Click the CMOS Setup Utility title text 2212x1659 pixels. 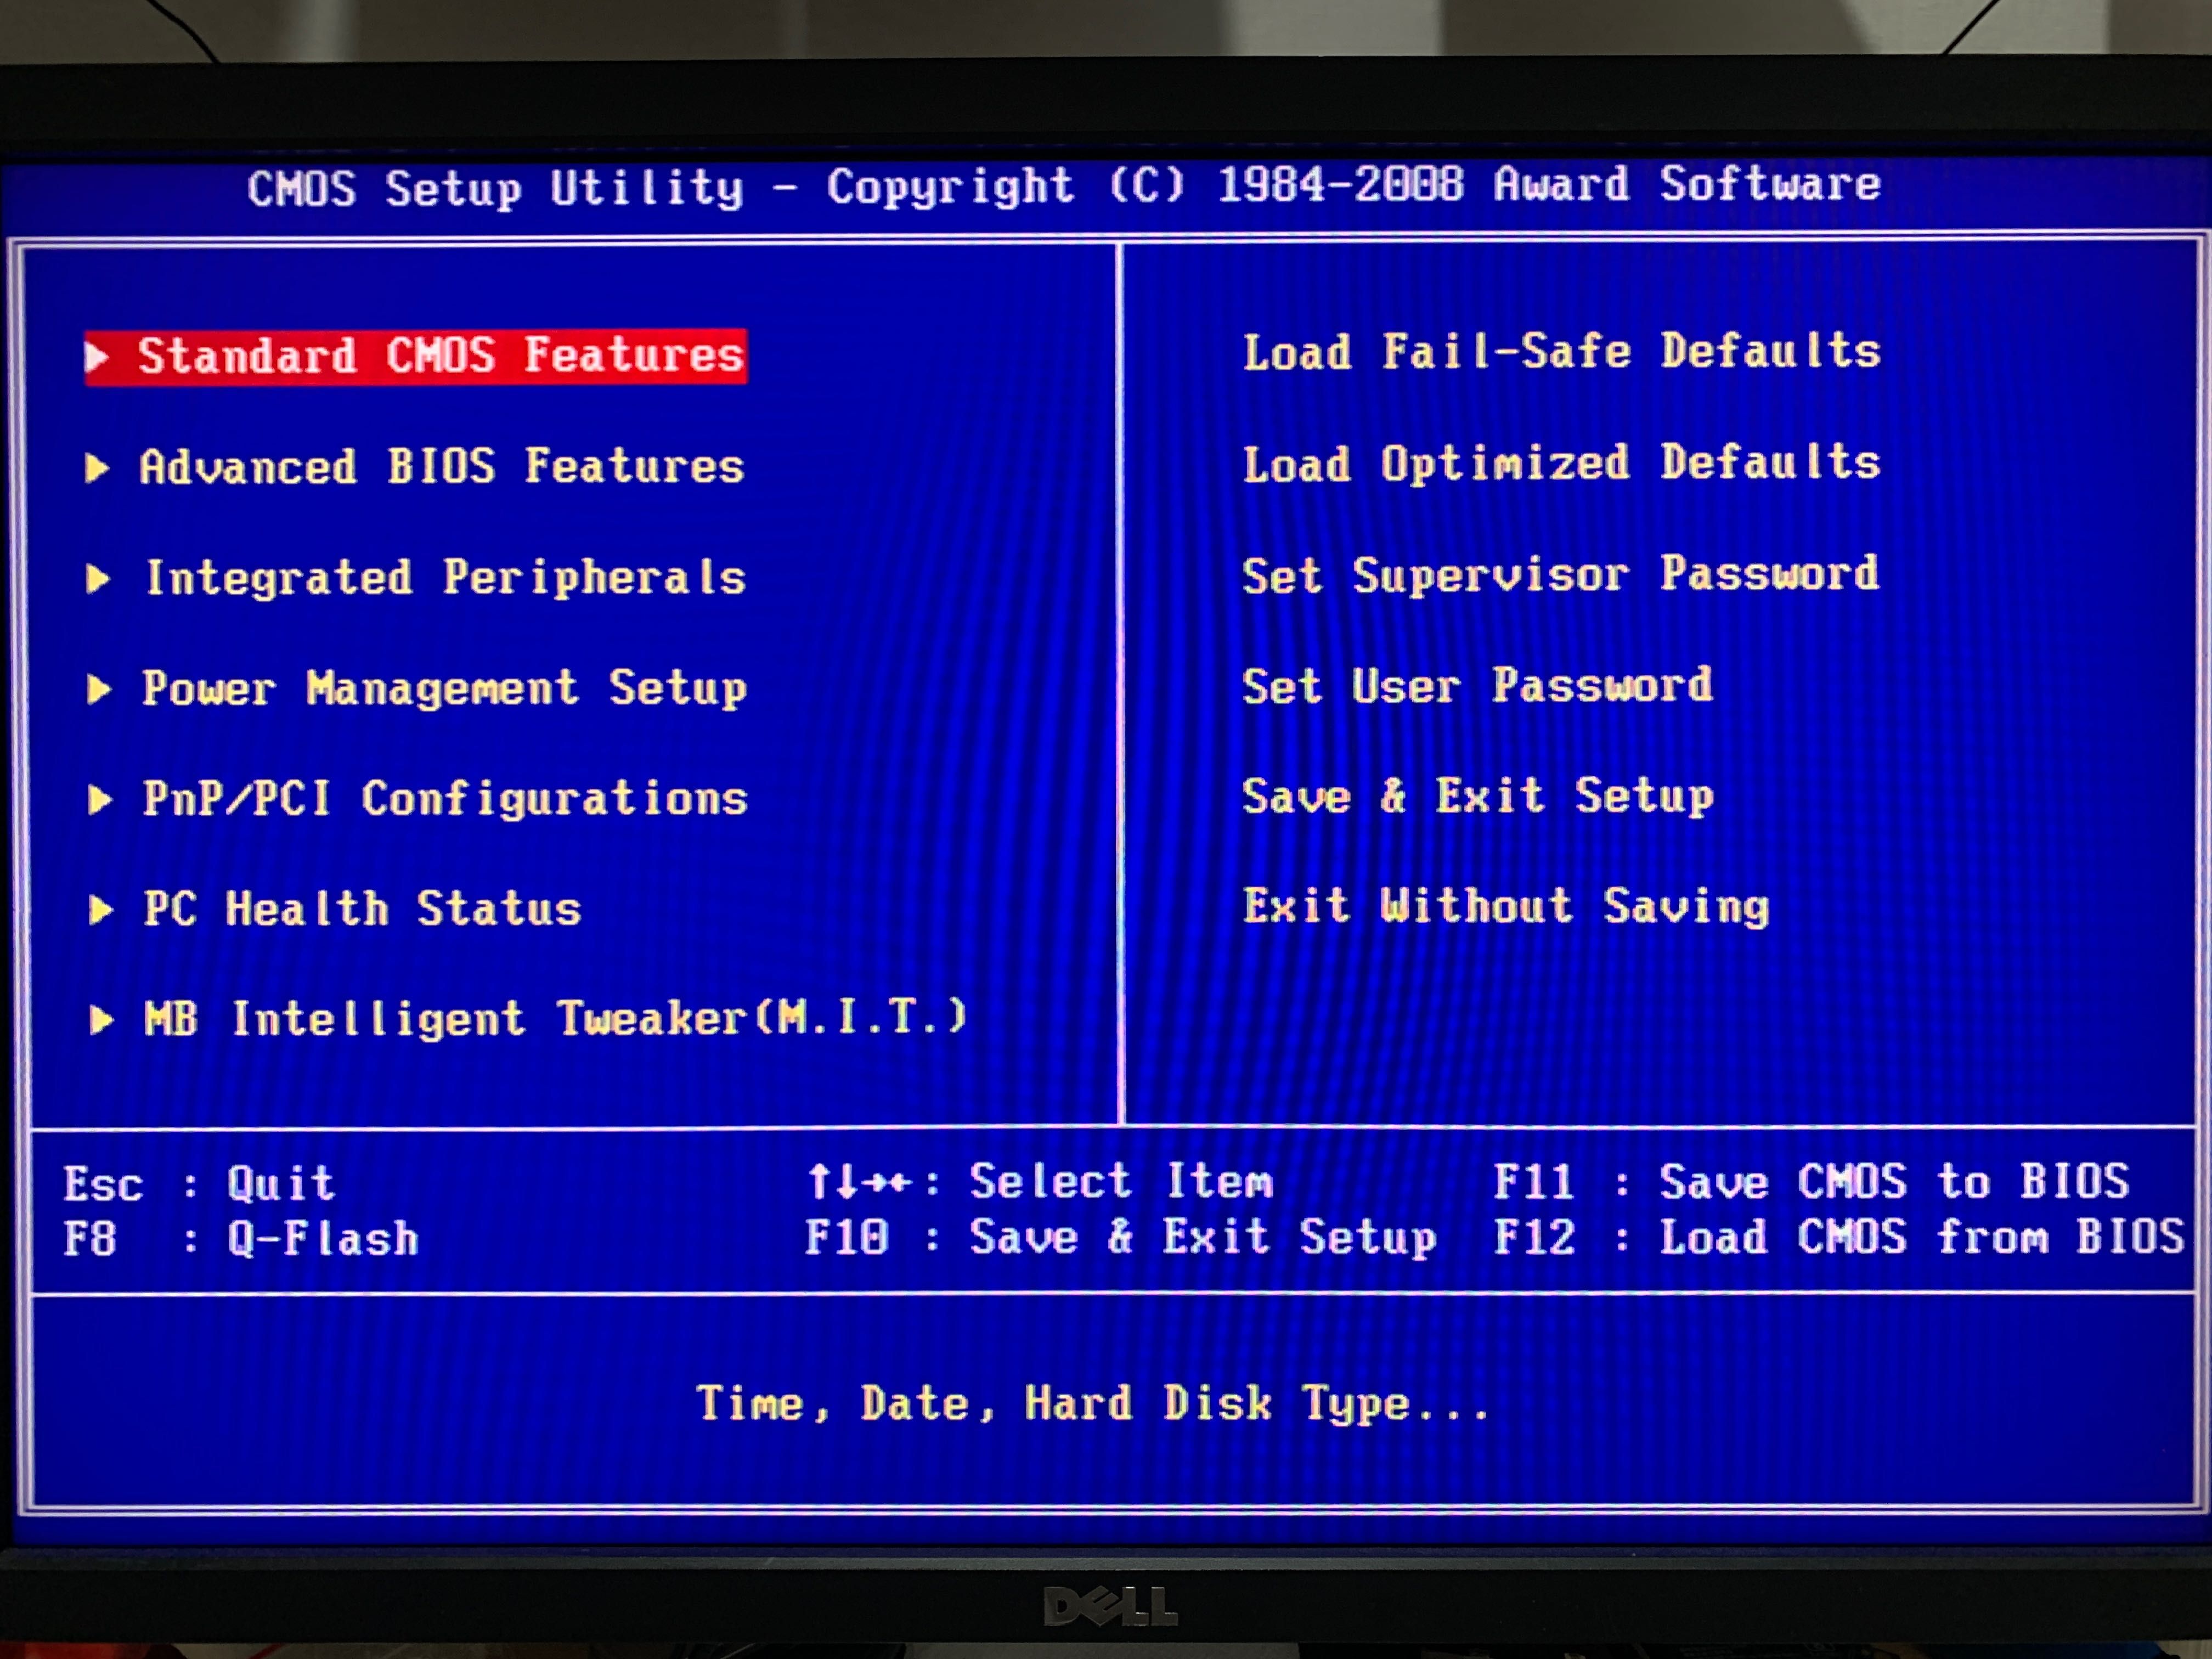point(1064,187)
